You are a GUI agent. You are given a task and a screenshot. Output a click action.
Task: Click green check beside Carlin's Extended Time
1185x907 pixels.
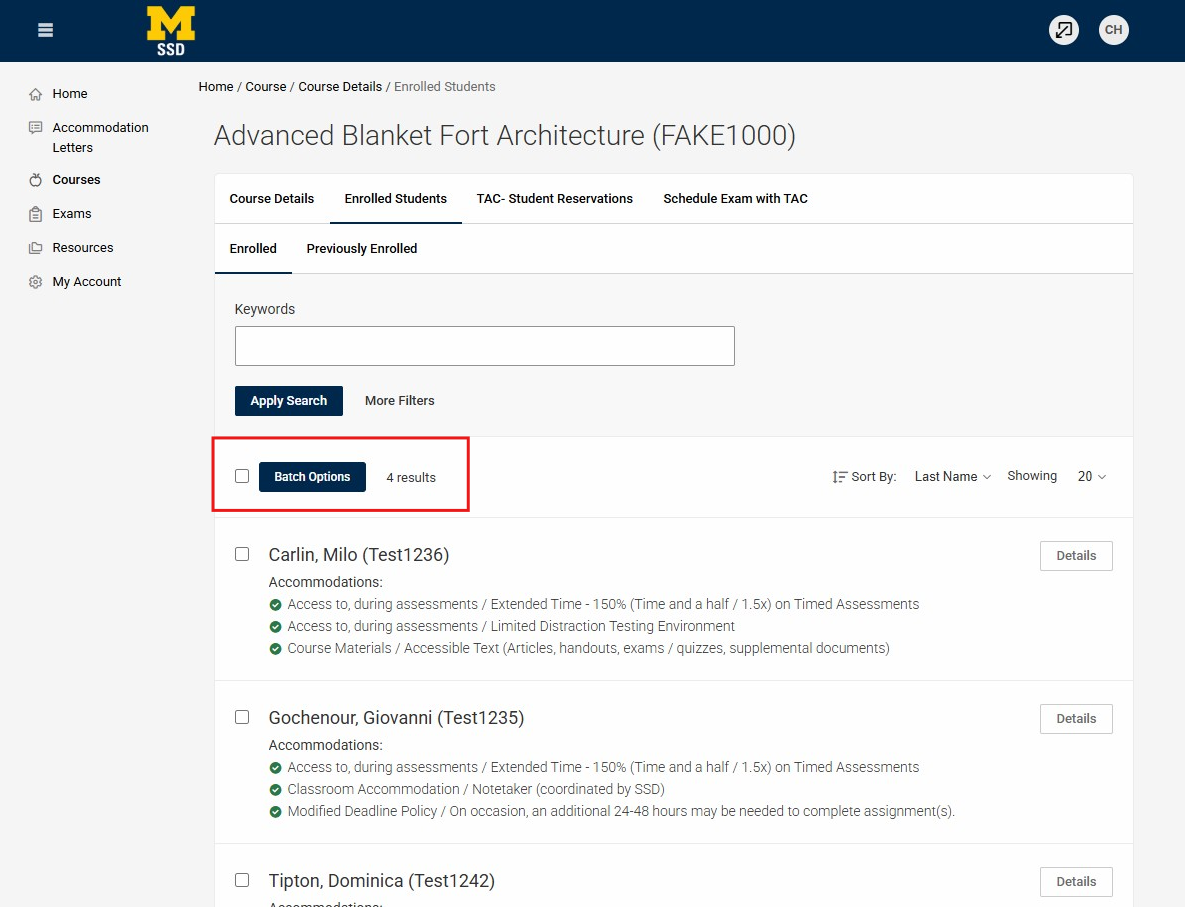[x=275, y=605]
